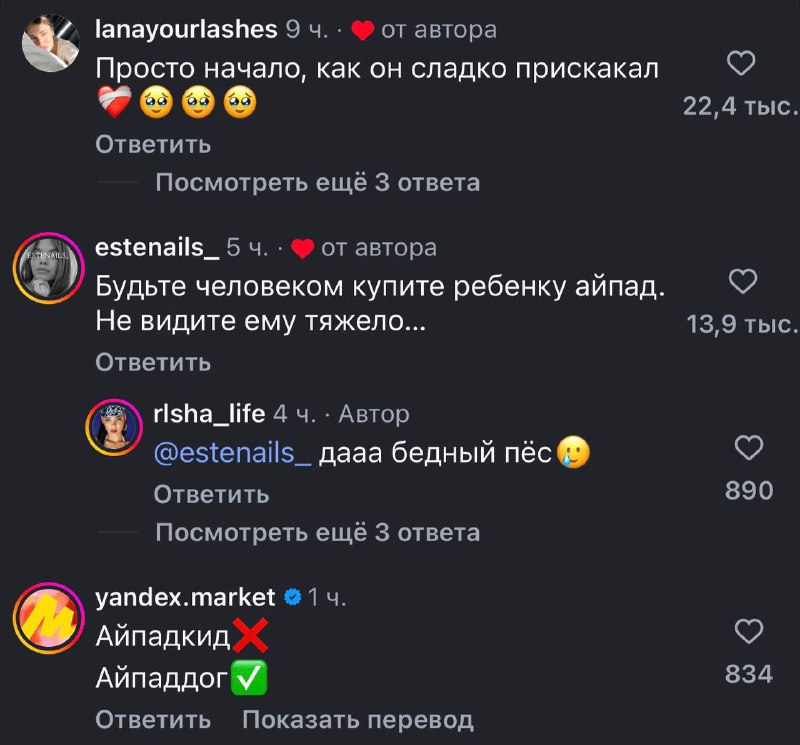Screen dimensions: 800x745
Task: Show 3 more replies under estenails_' comment
Action: tap(318, 532)
